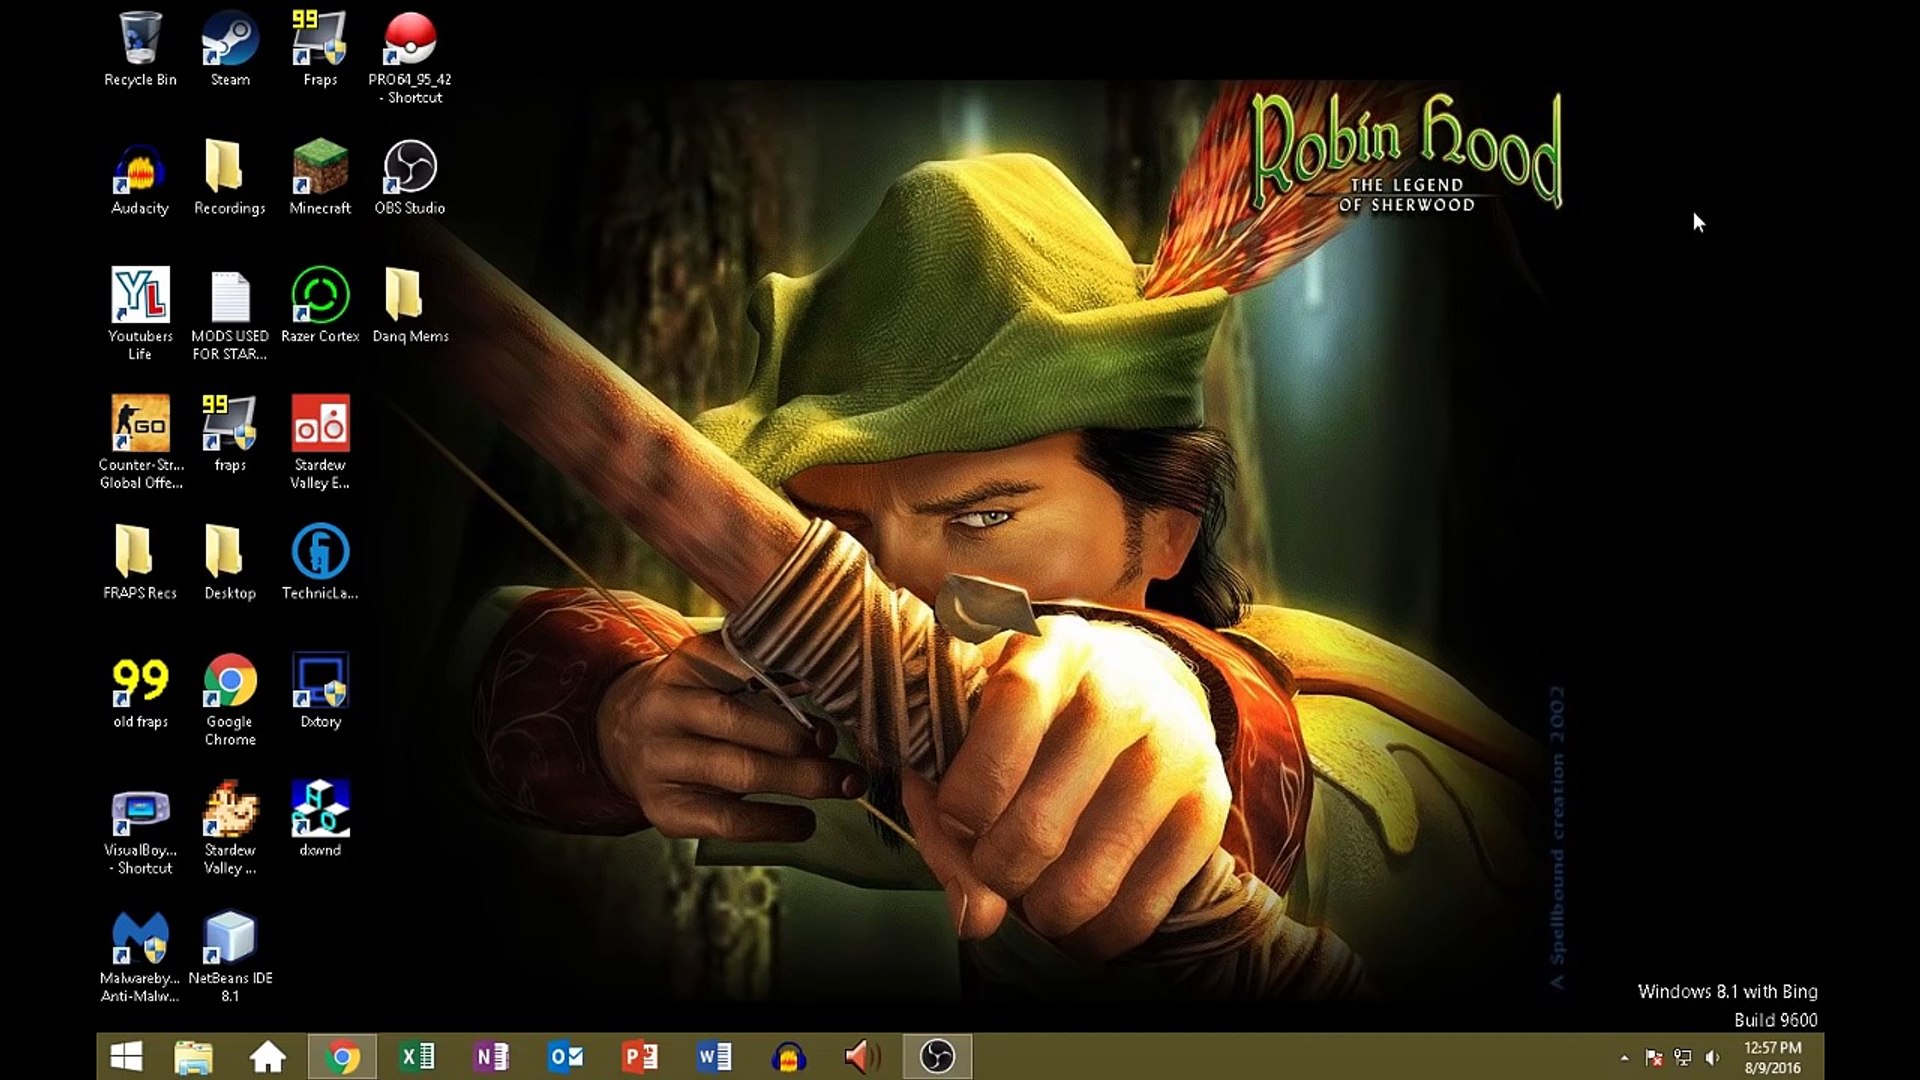Launch PowerPoint from the taskbar
This screenshot has height=1080, width=1920.
click(641, 1057)
